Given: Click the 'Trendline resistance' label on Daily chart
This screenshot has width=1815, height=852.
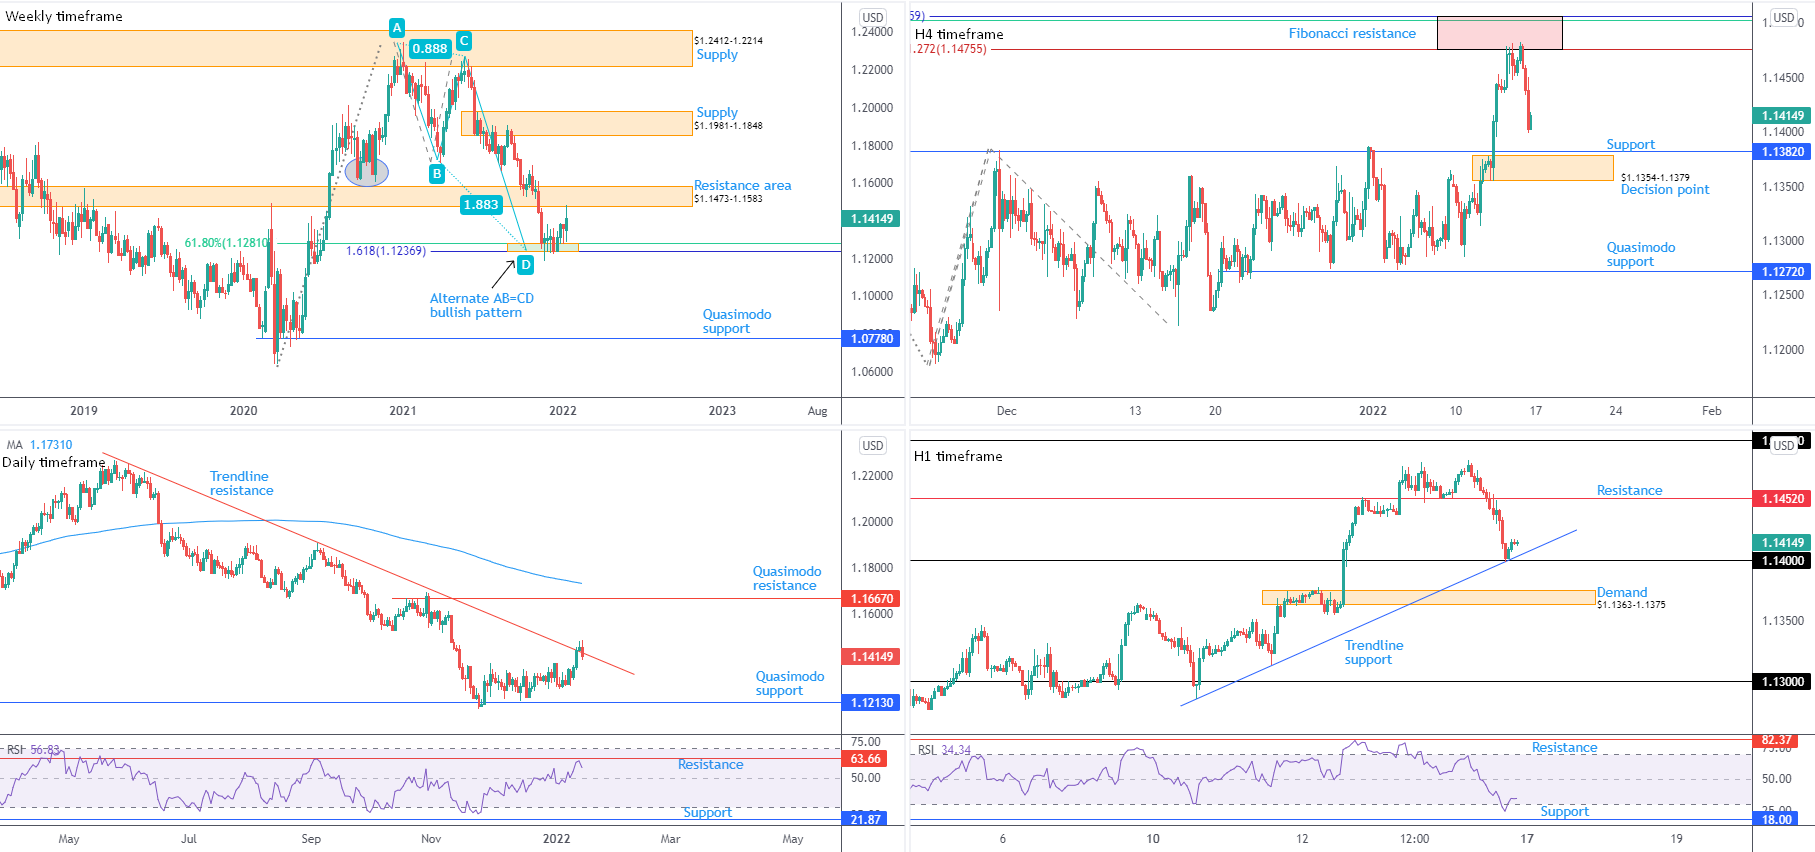Looking at the screenshot, I should tap(241, 483).
